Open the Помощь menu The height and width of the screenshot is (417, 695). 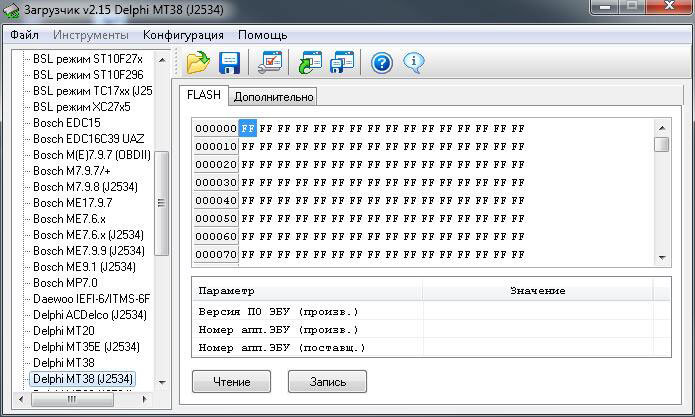tap(262, 35)
